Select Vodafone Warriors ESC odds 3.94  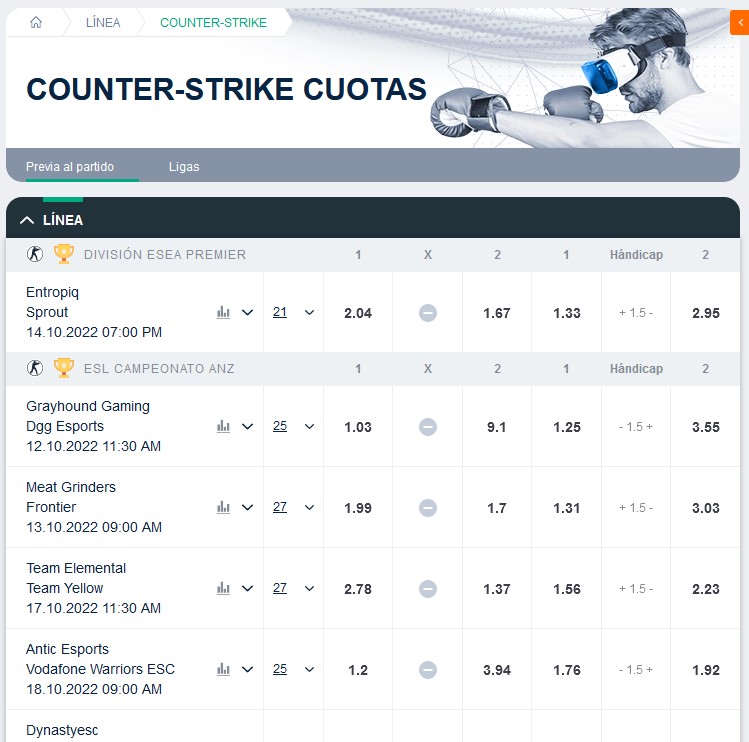(x=497, y=670)
